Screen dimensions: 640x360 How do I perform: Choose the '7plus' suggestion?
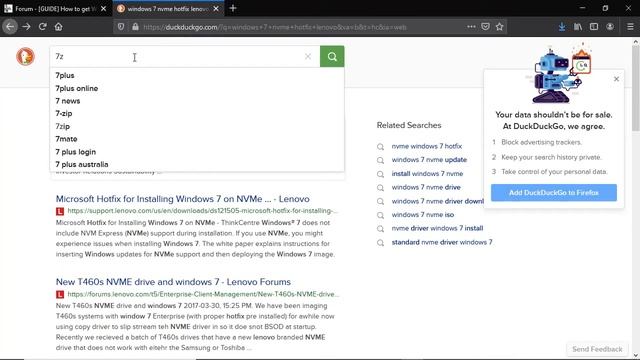65,76
